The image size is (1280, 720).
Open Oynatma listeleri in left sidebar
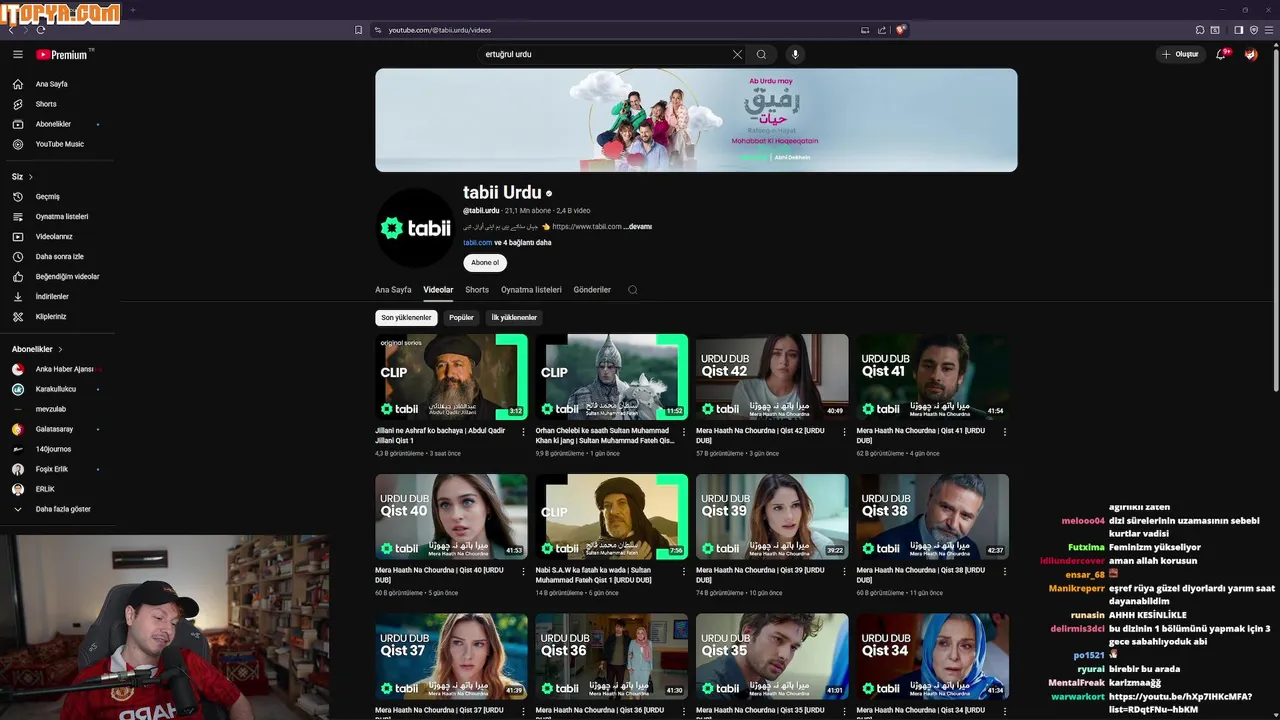(60, 217)
